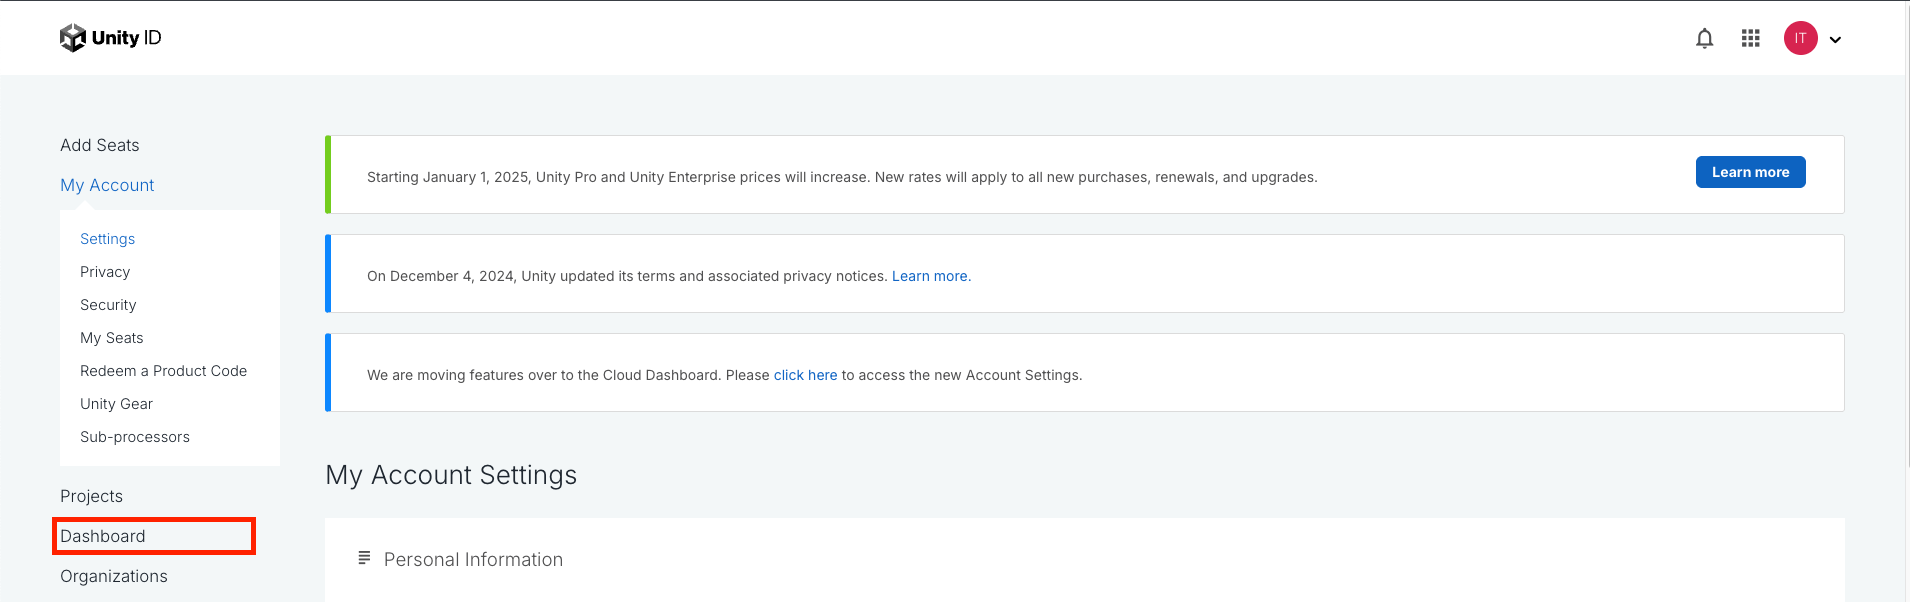Open Redeem a Product Code
The width and height of the screenshot is (1910, 602).
tap(163, 371)
